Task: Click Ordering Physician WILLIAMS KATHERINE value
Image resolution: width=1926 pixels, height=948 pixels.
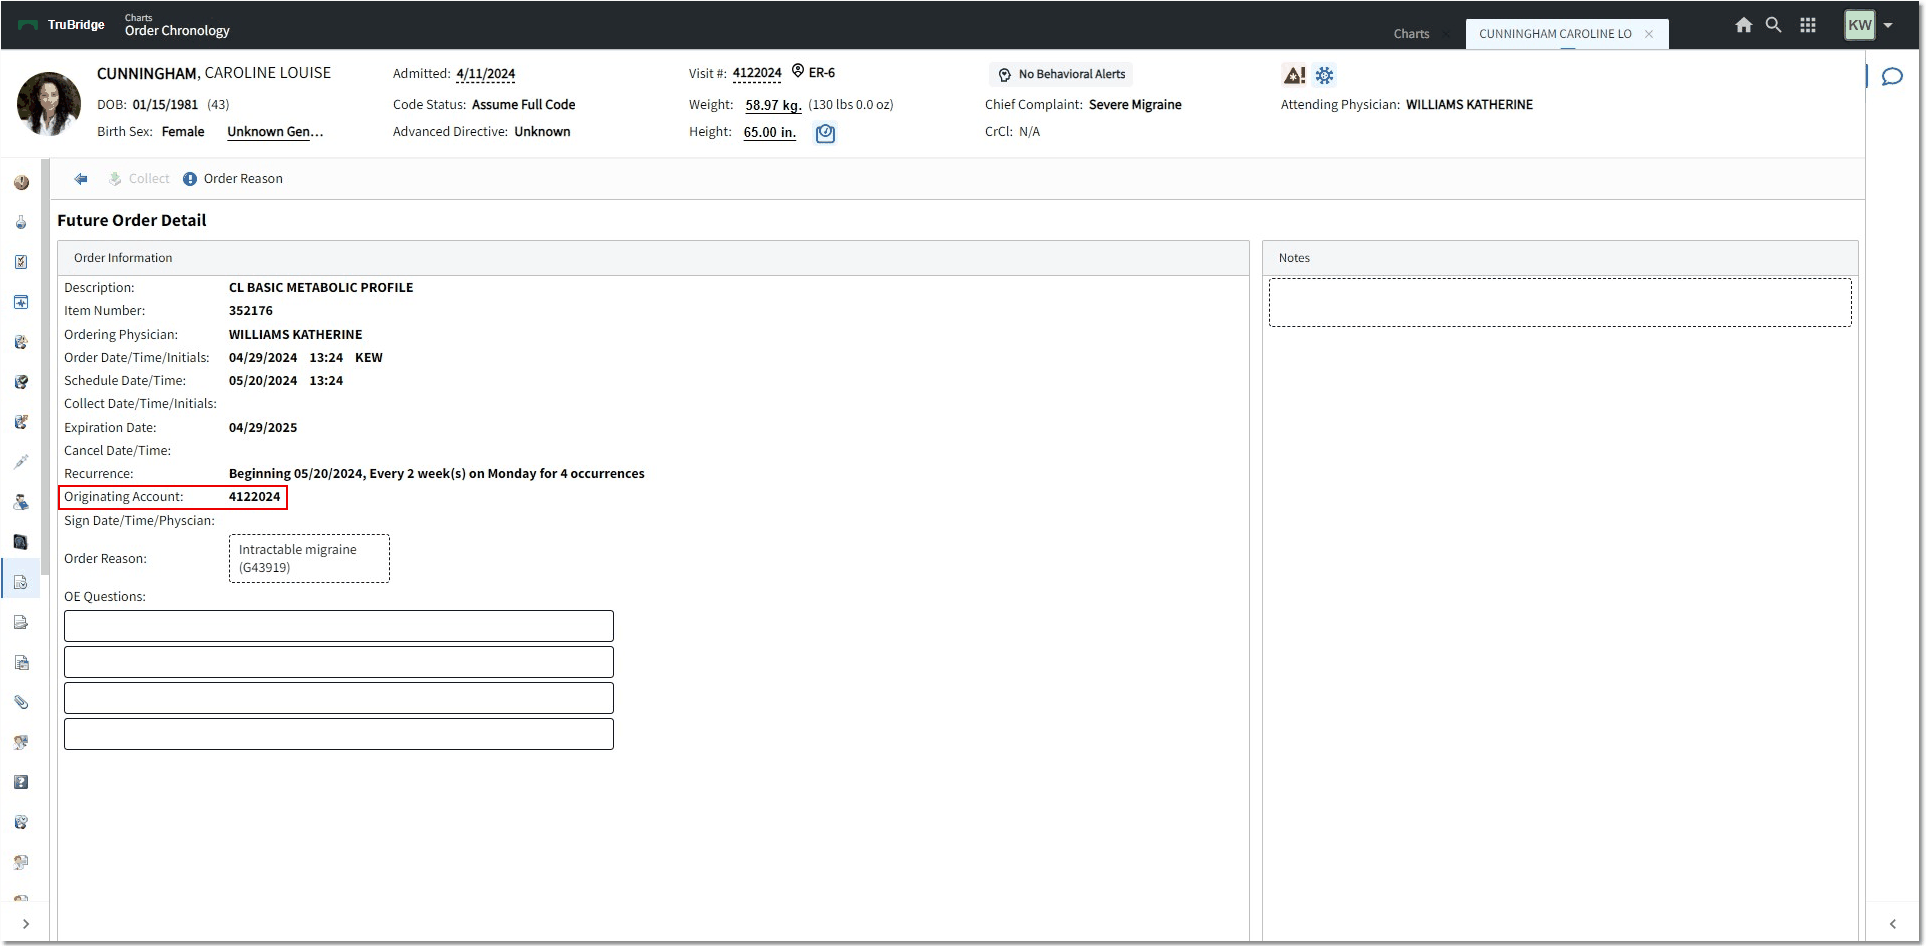Action: click(295, 335)
